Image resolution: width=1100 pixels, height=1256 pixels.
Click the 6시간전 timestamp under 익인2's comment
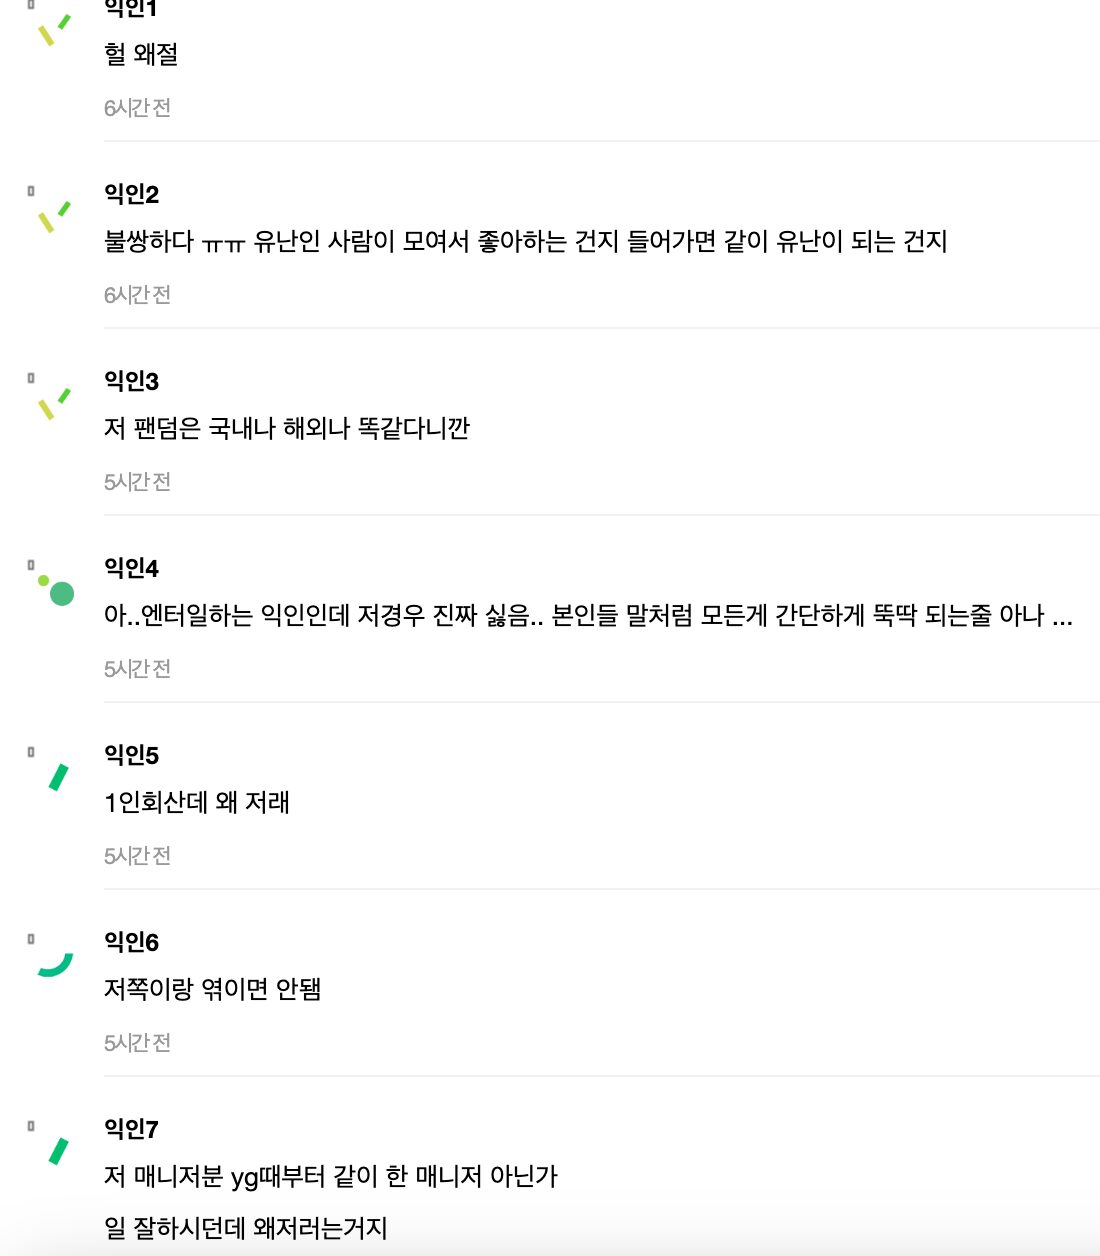pyautogui.click(x=137, y=295)
